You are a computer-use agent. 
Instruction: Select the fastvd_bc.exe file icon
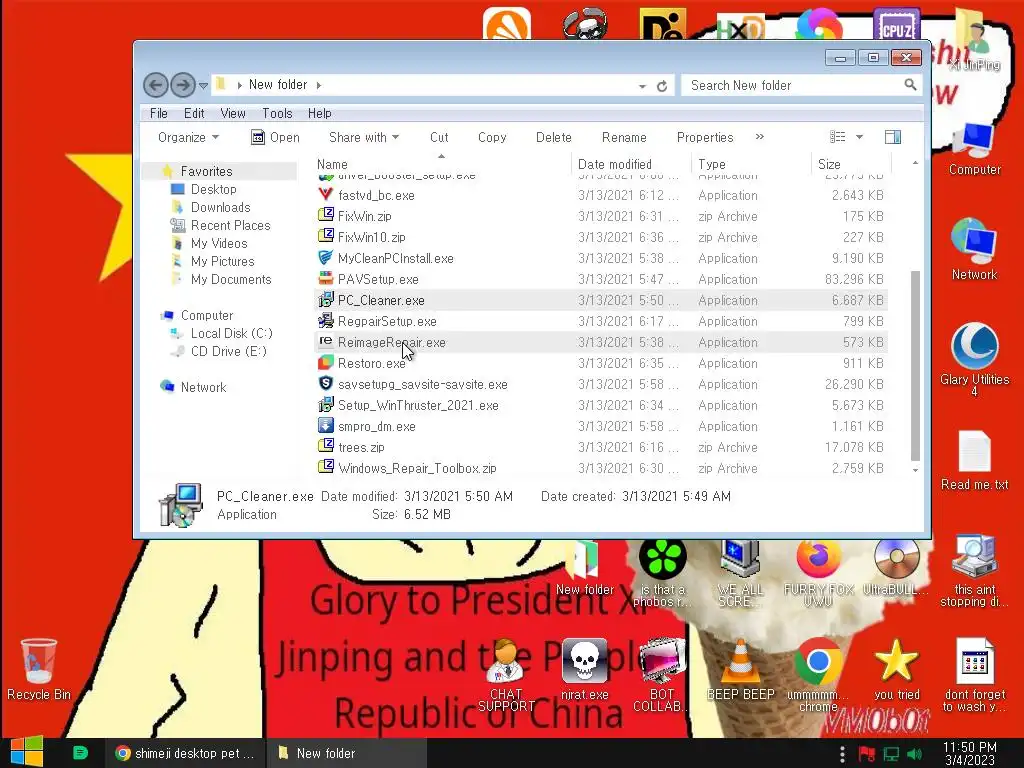pos(325,195)
